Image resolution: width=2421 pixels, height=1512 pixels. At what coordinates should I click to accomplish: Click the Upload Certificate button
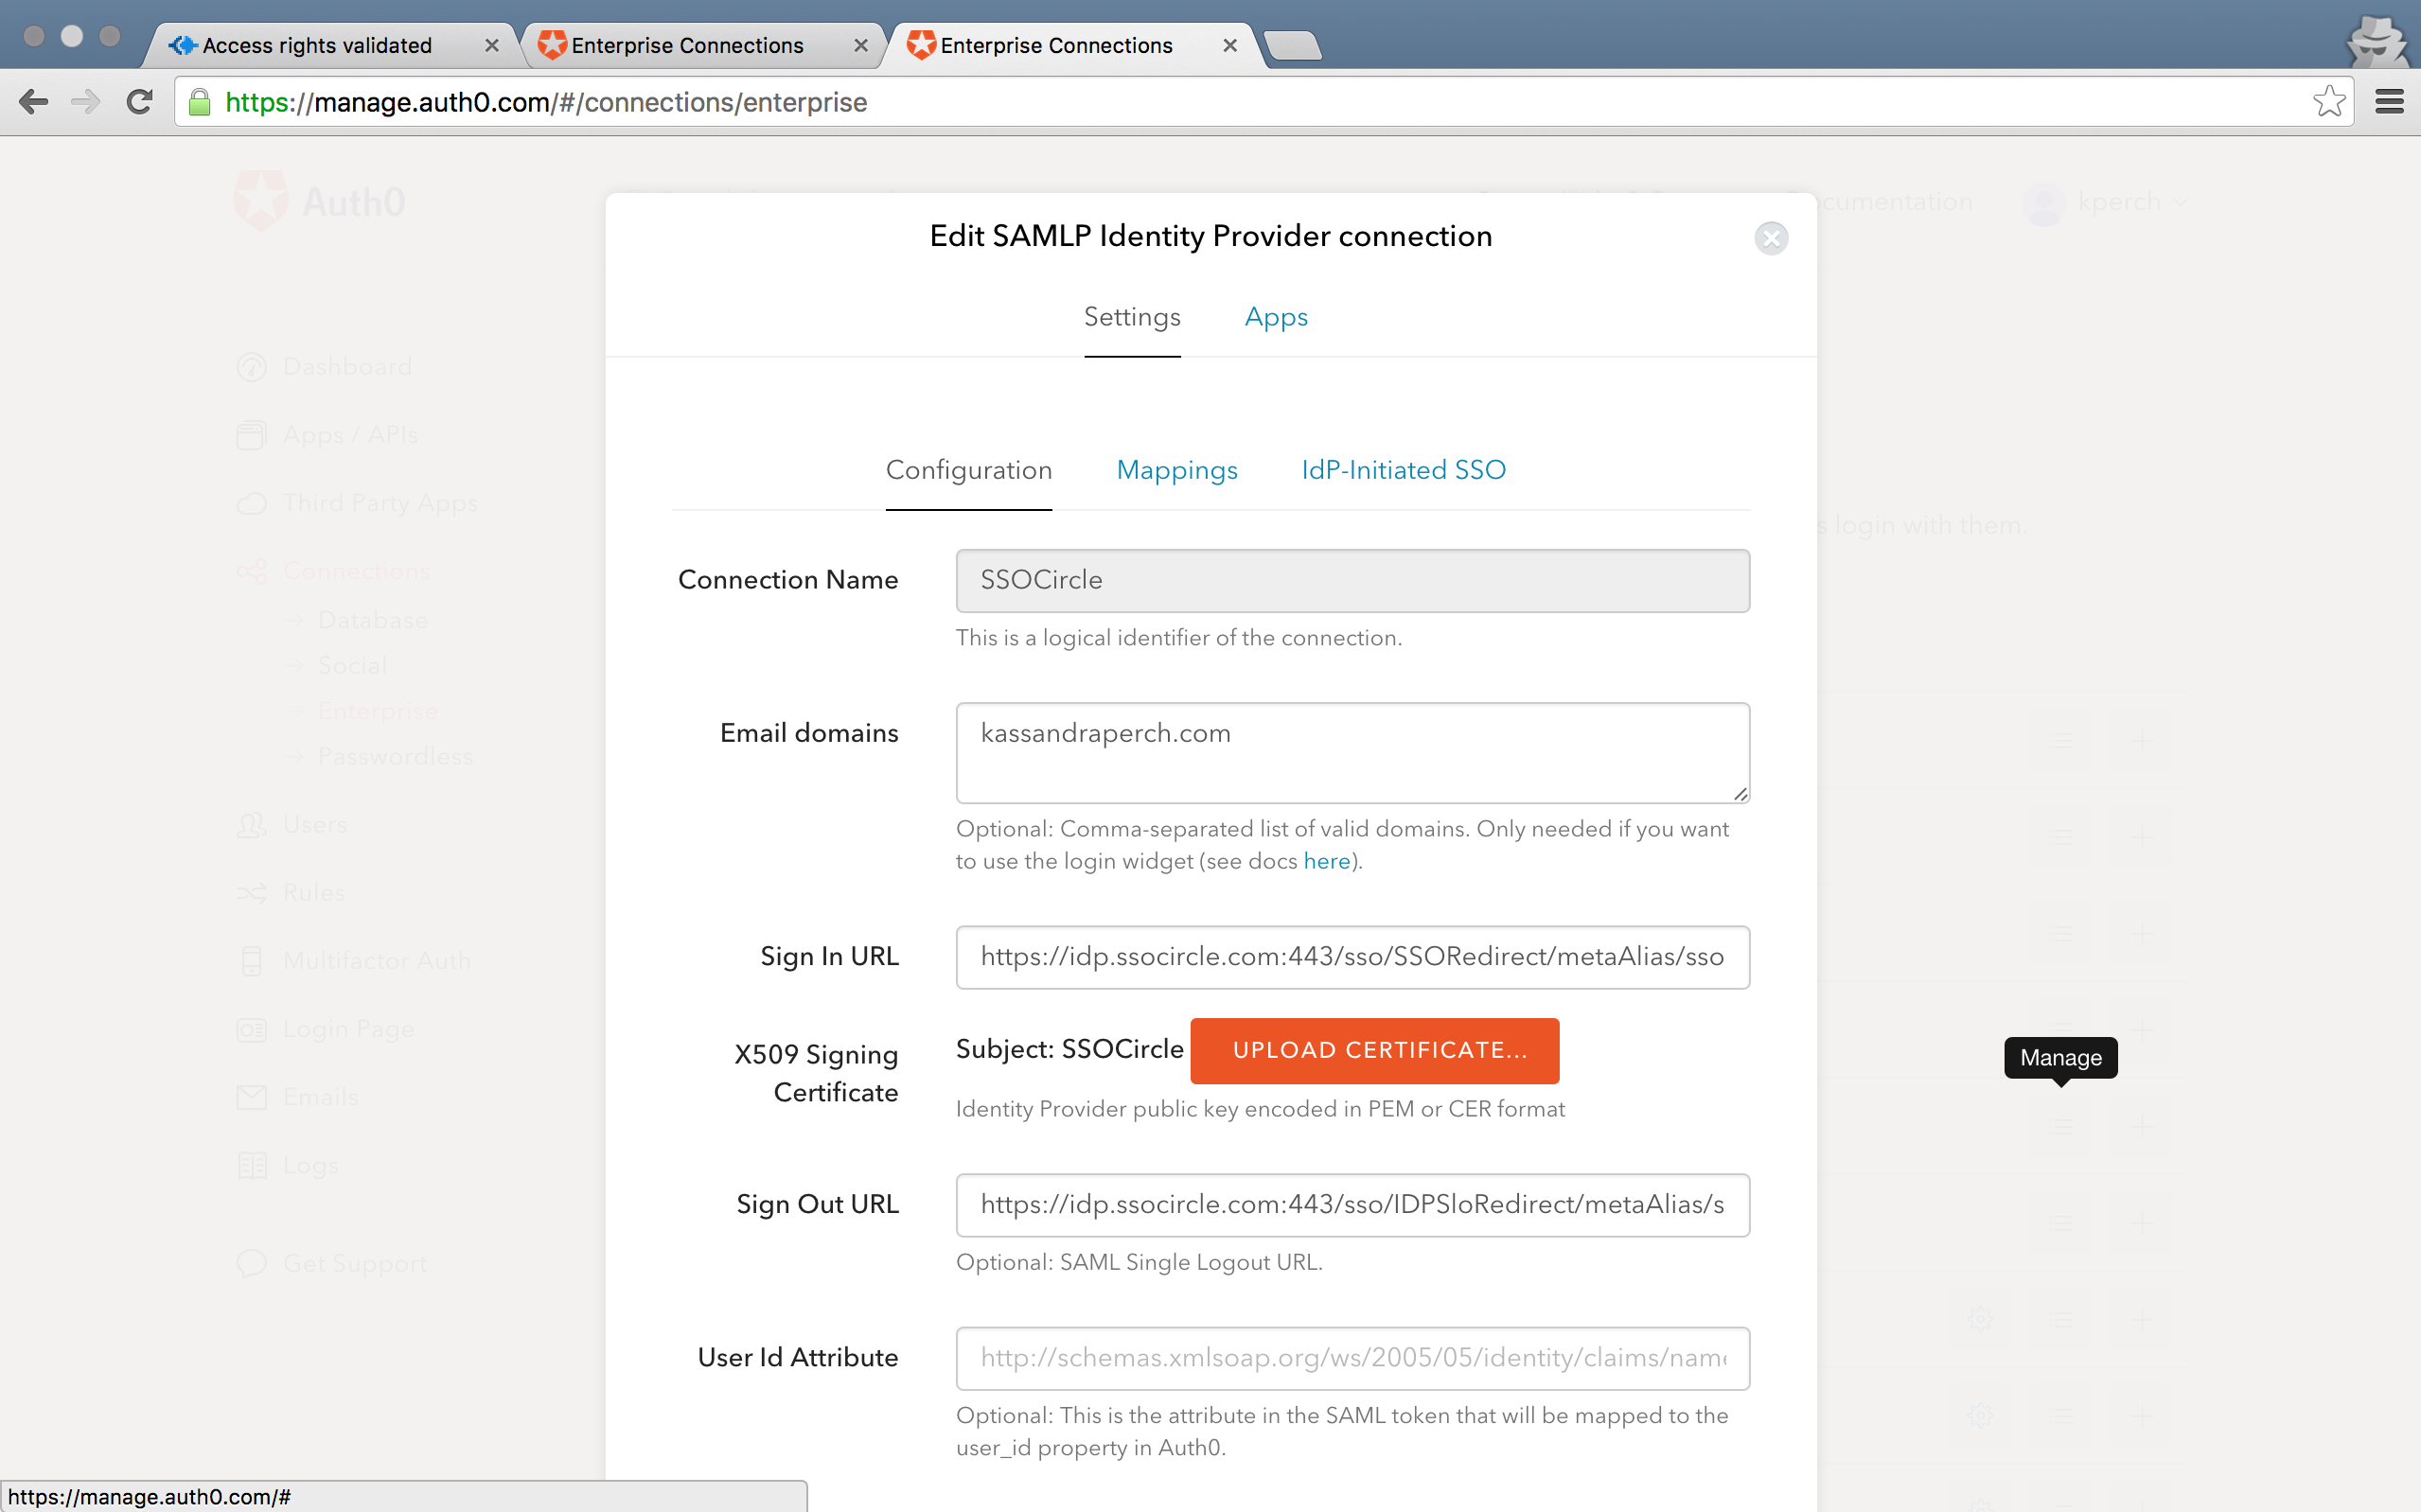coord(1374,1050)
